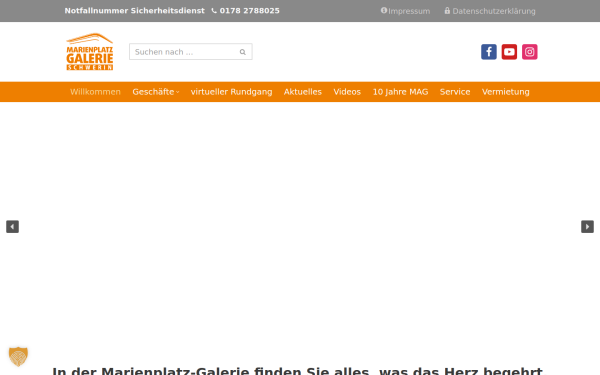Click the search magnifier icon
The image size is (600, 375).
click(x=243, y=52)
